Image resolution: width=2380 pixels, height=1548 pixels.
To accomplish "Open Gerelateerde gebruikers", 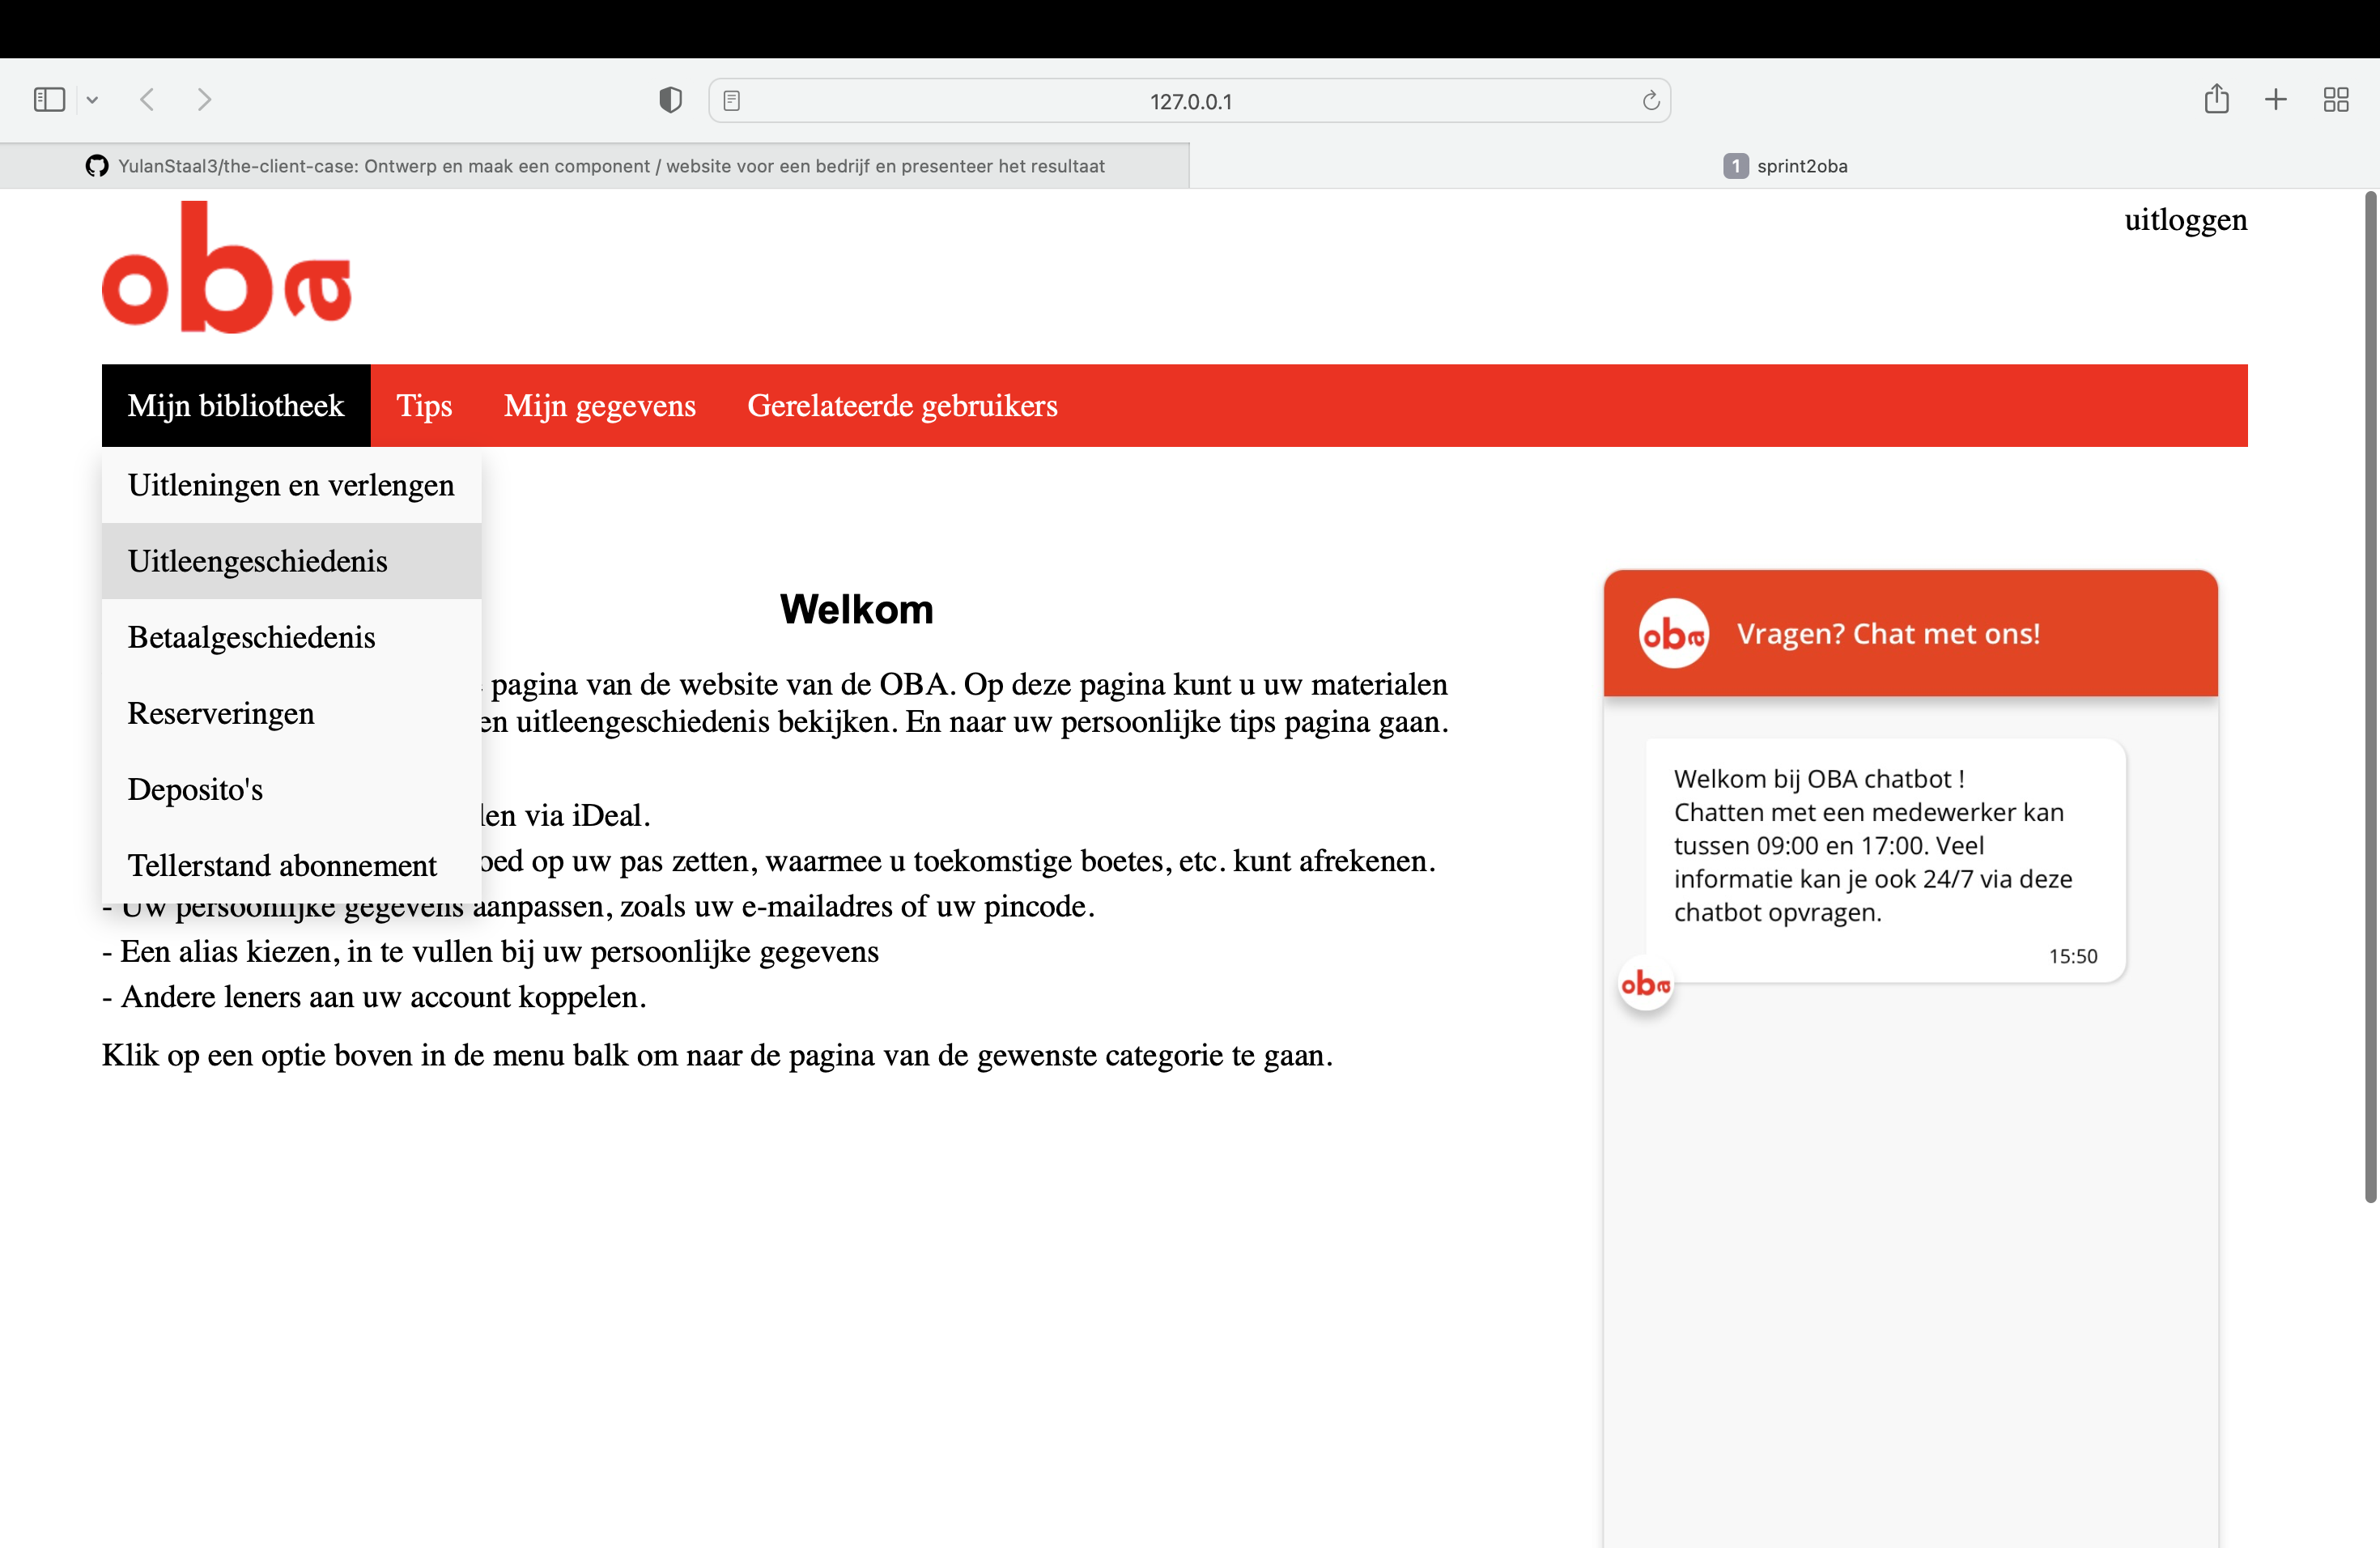I will pos(902,405).
